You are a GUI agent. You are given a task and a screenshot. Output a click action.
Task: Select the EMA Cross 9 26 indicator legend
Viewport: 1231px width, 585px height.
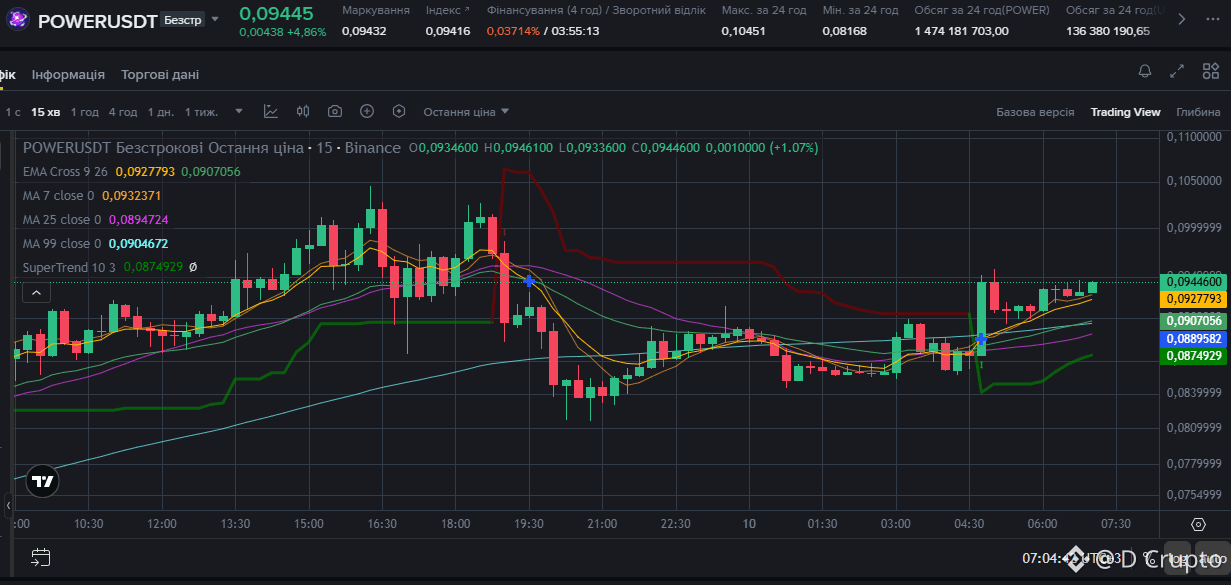[66, 171]
